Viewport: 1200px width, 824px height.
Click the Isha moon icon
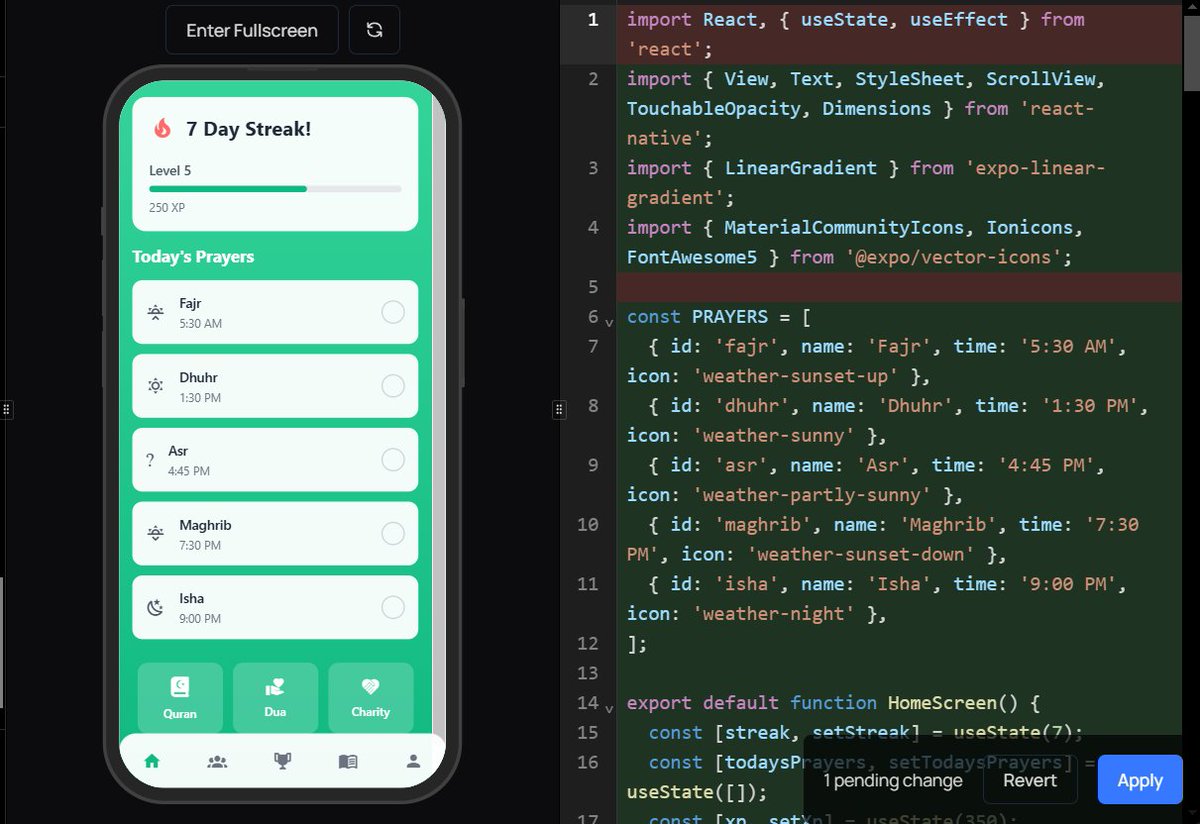pos(155,607)
